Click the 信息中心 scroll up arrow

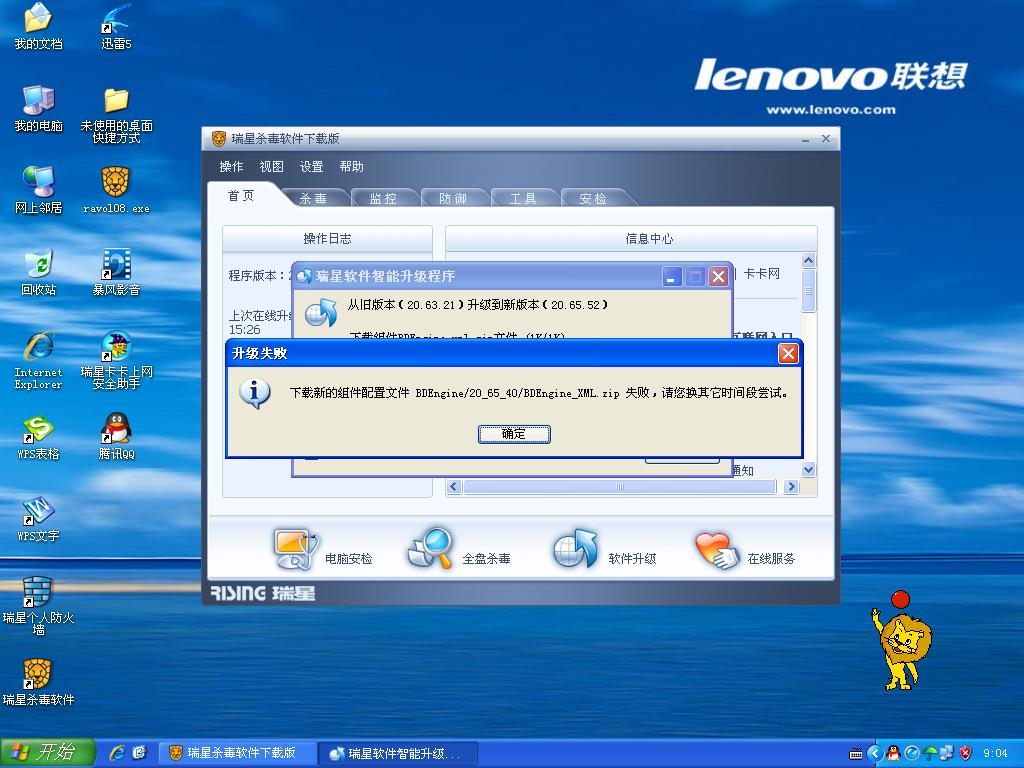point(808,261)
